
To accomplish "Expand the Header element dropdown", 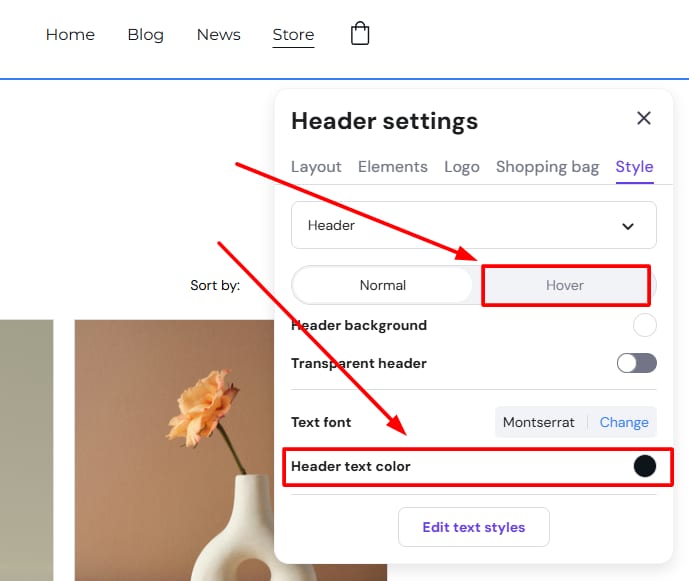I will [x=473, y=225].
